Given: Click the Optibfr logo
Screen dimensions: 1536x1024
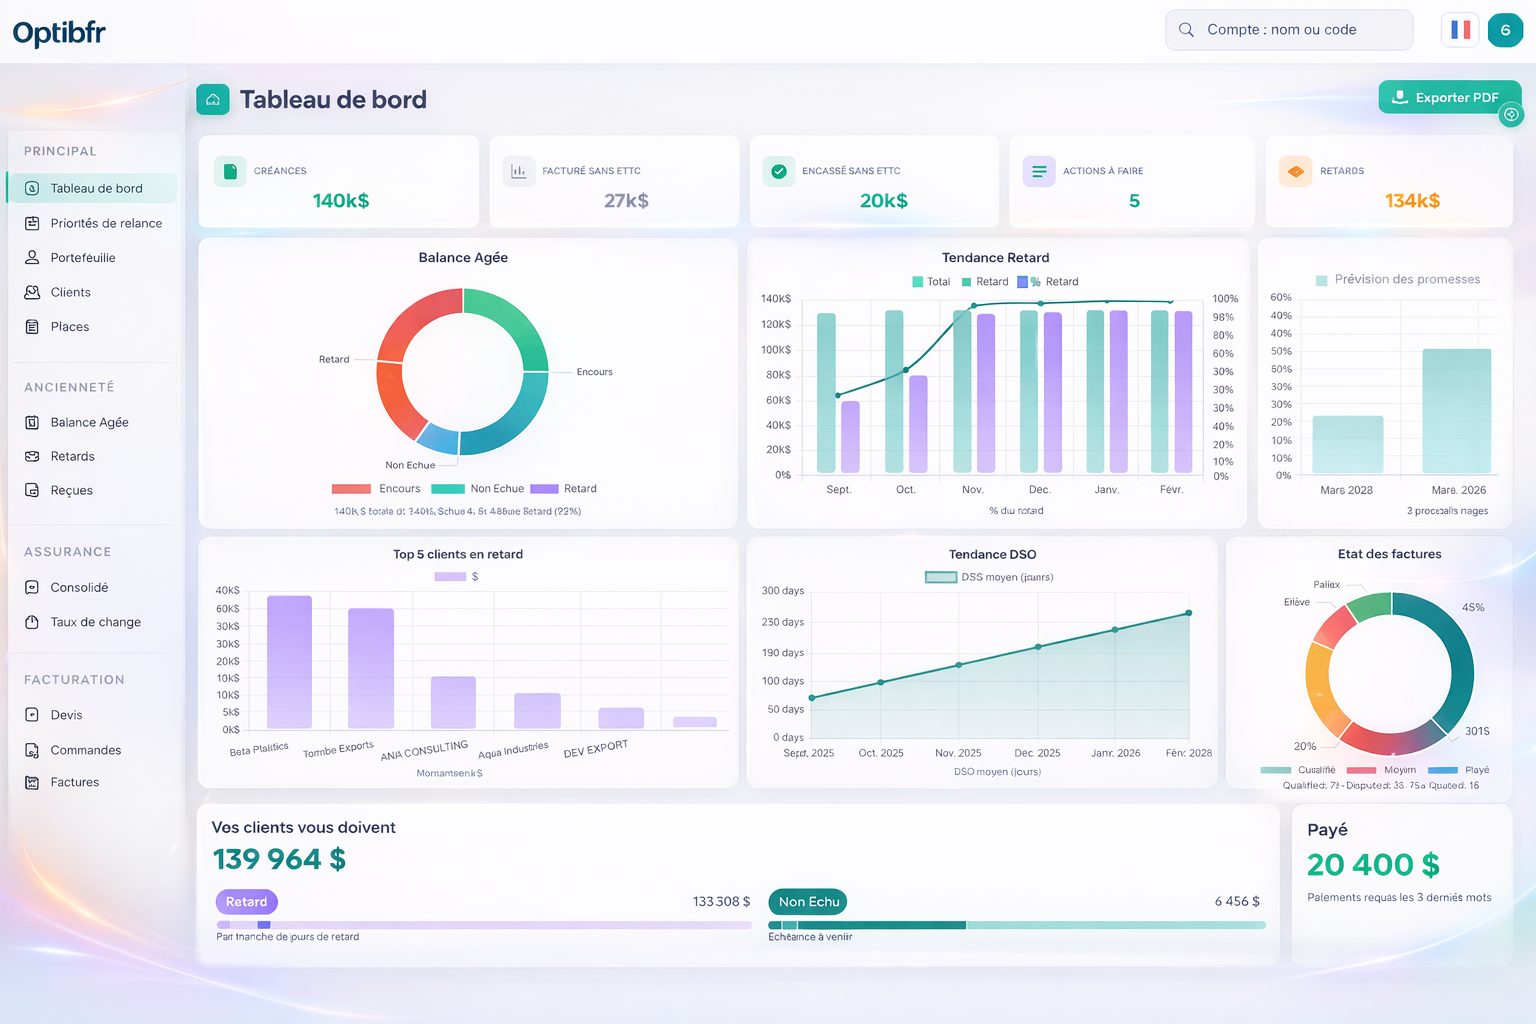Looking at the screenshot, I should pyautogui.click(x=59, y=33).
